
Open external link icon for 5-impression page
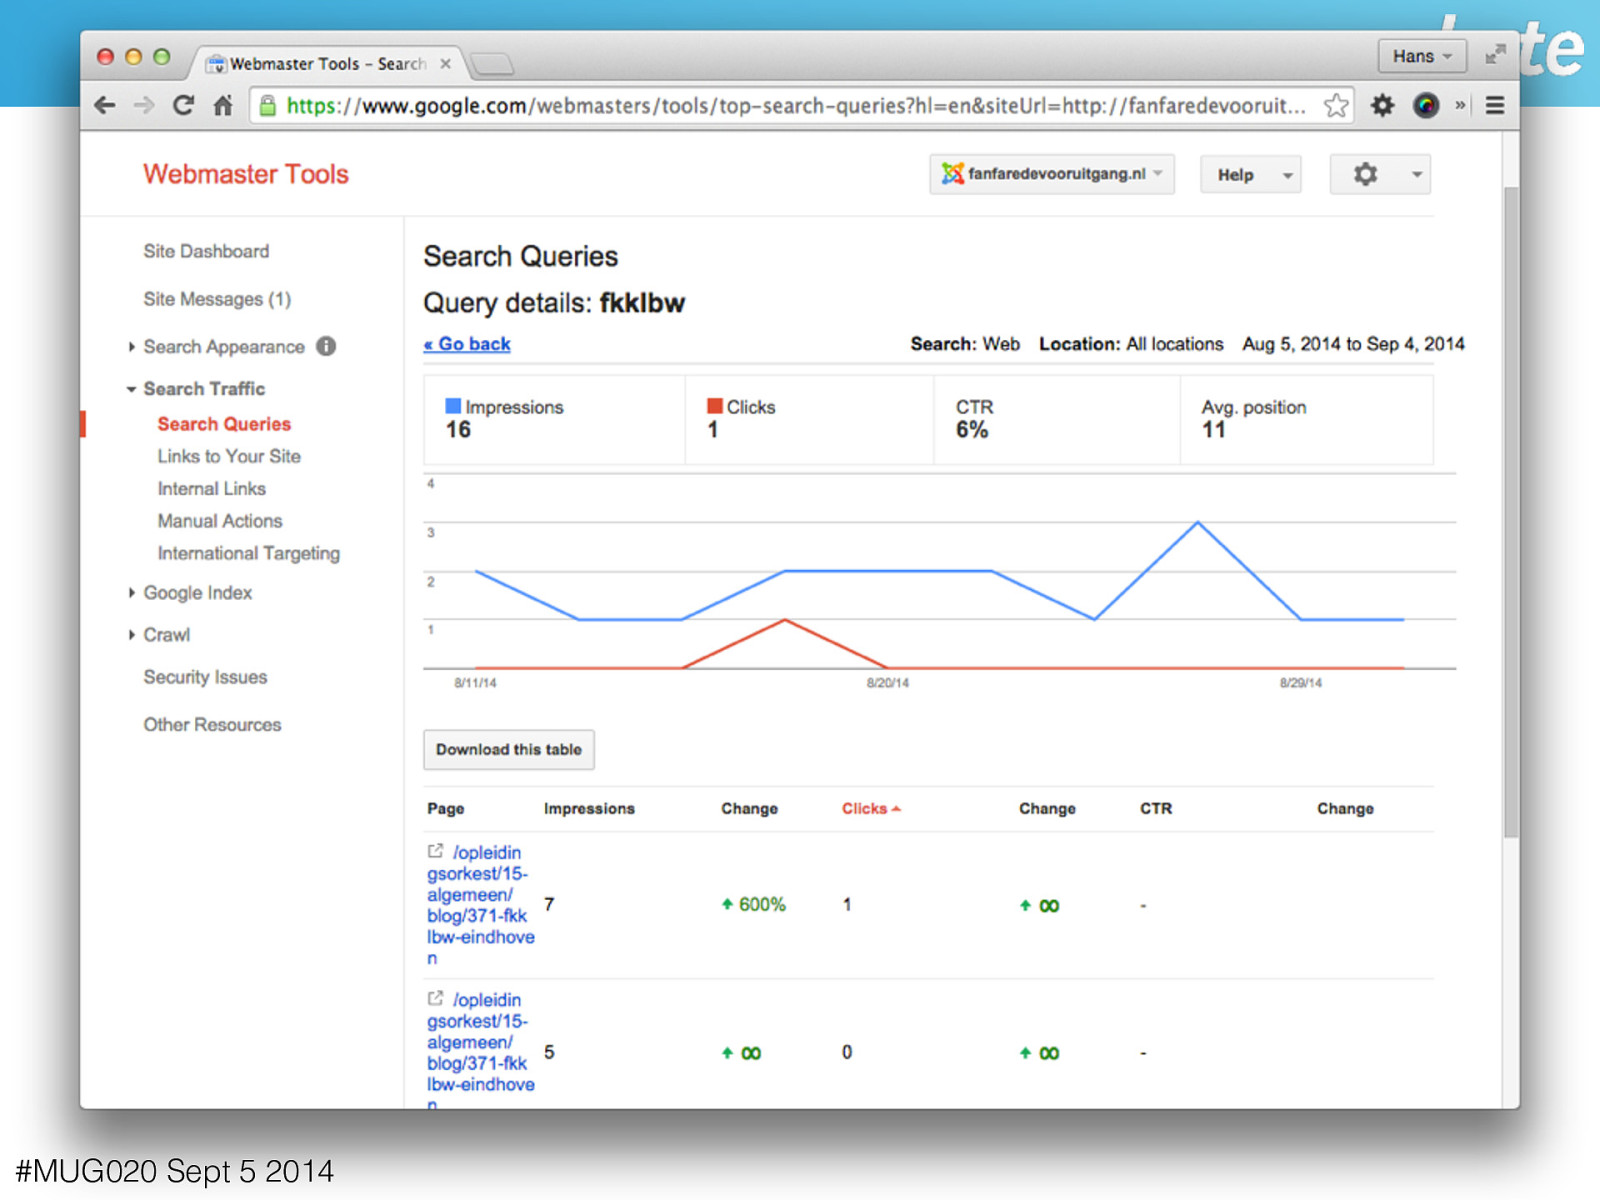[x=435, y=998]
